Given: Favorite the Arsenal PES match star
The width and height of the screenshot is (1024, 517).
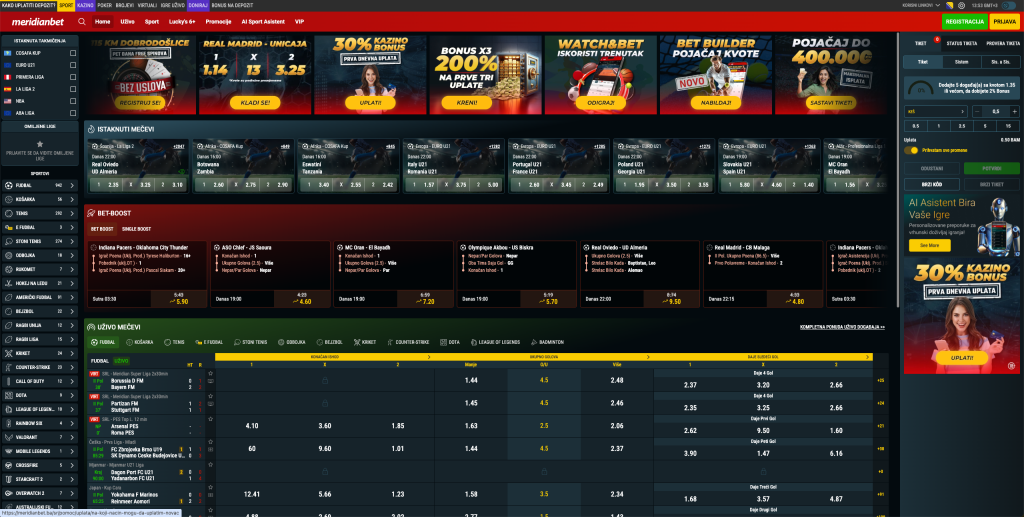Looking at the screenshot, I should tap(210, 419).
